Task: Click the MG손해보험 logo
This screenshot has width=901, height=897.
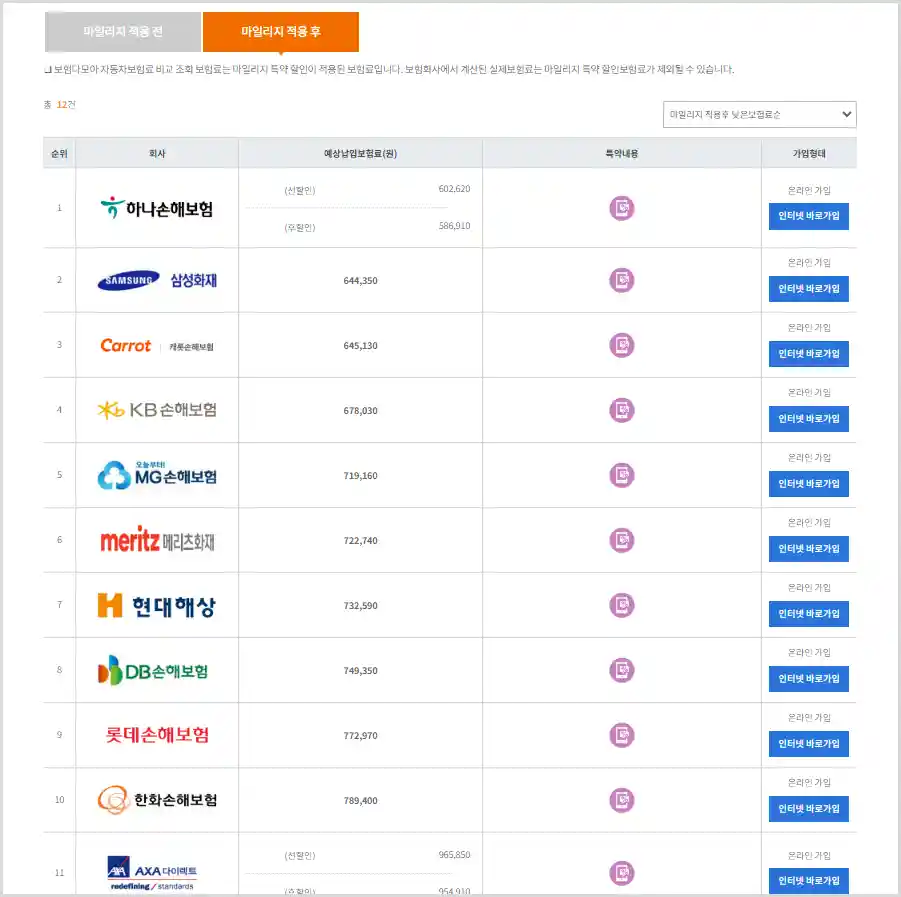Action: tap(157, 475)
